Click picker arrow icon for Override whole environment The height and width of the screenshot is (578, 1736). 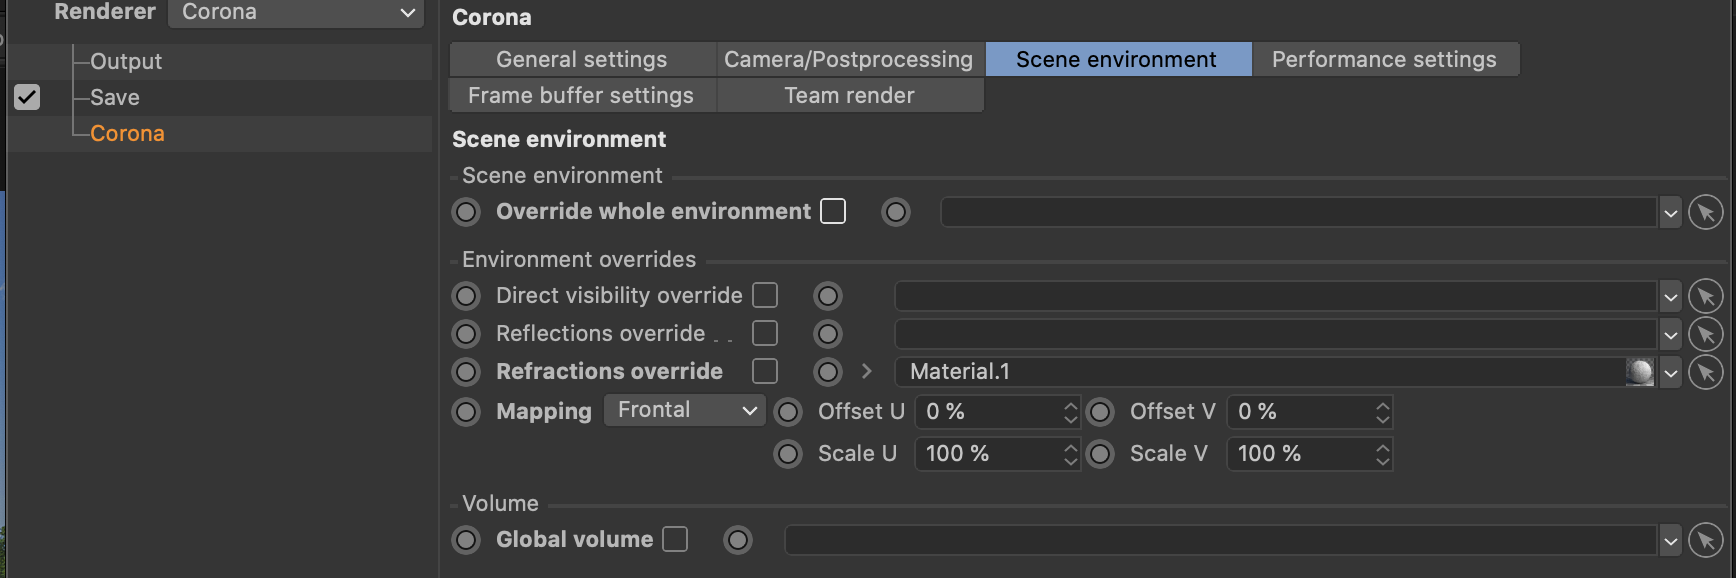tap(1705, 212)
